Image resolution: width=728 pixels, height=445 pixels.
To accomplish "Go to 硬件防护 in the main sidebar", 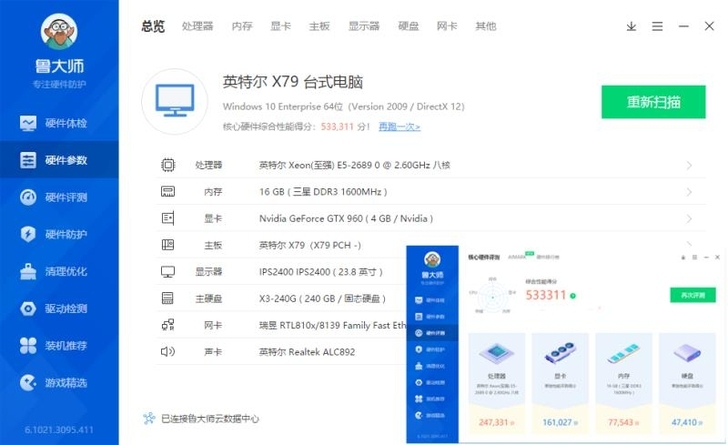I will [x=59, y=234].
